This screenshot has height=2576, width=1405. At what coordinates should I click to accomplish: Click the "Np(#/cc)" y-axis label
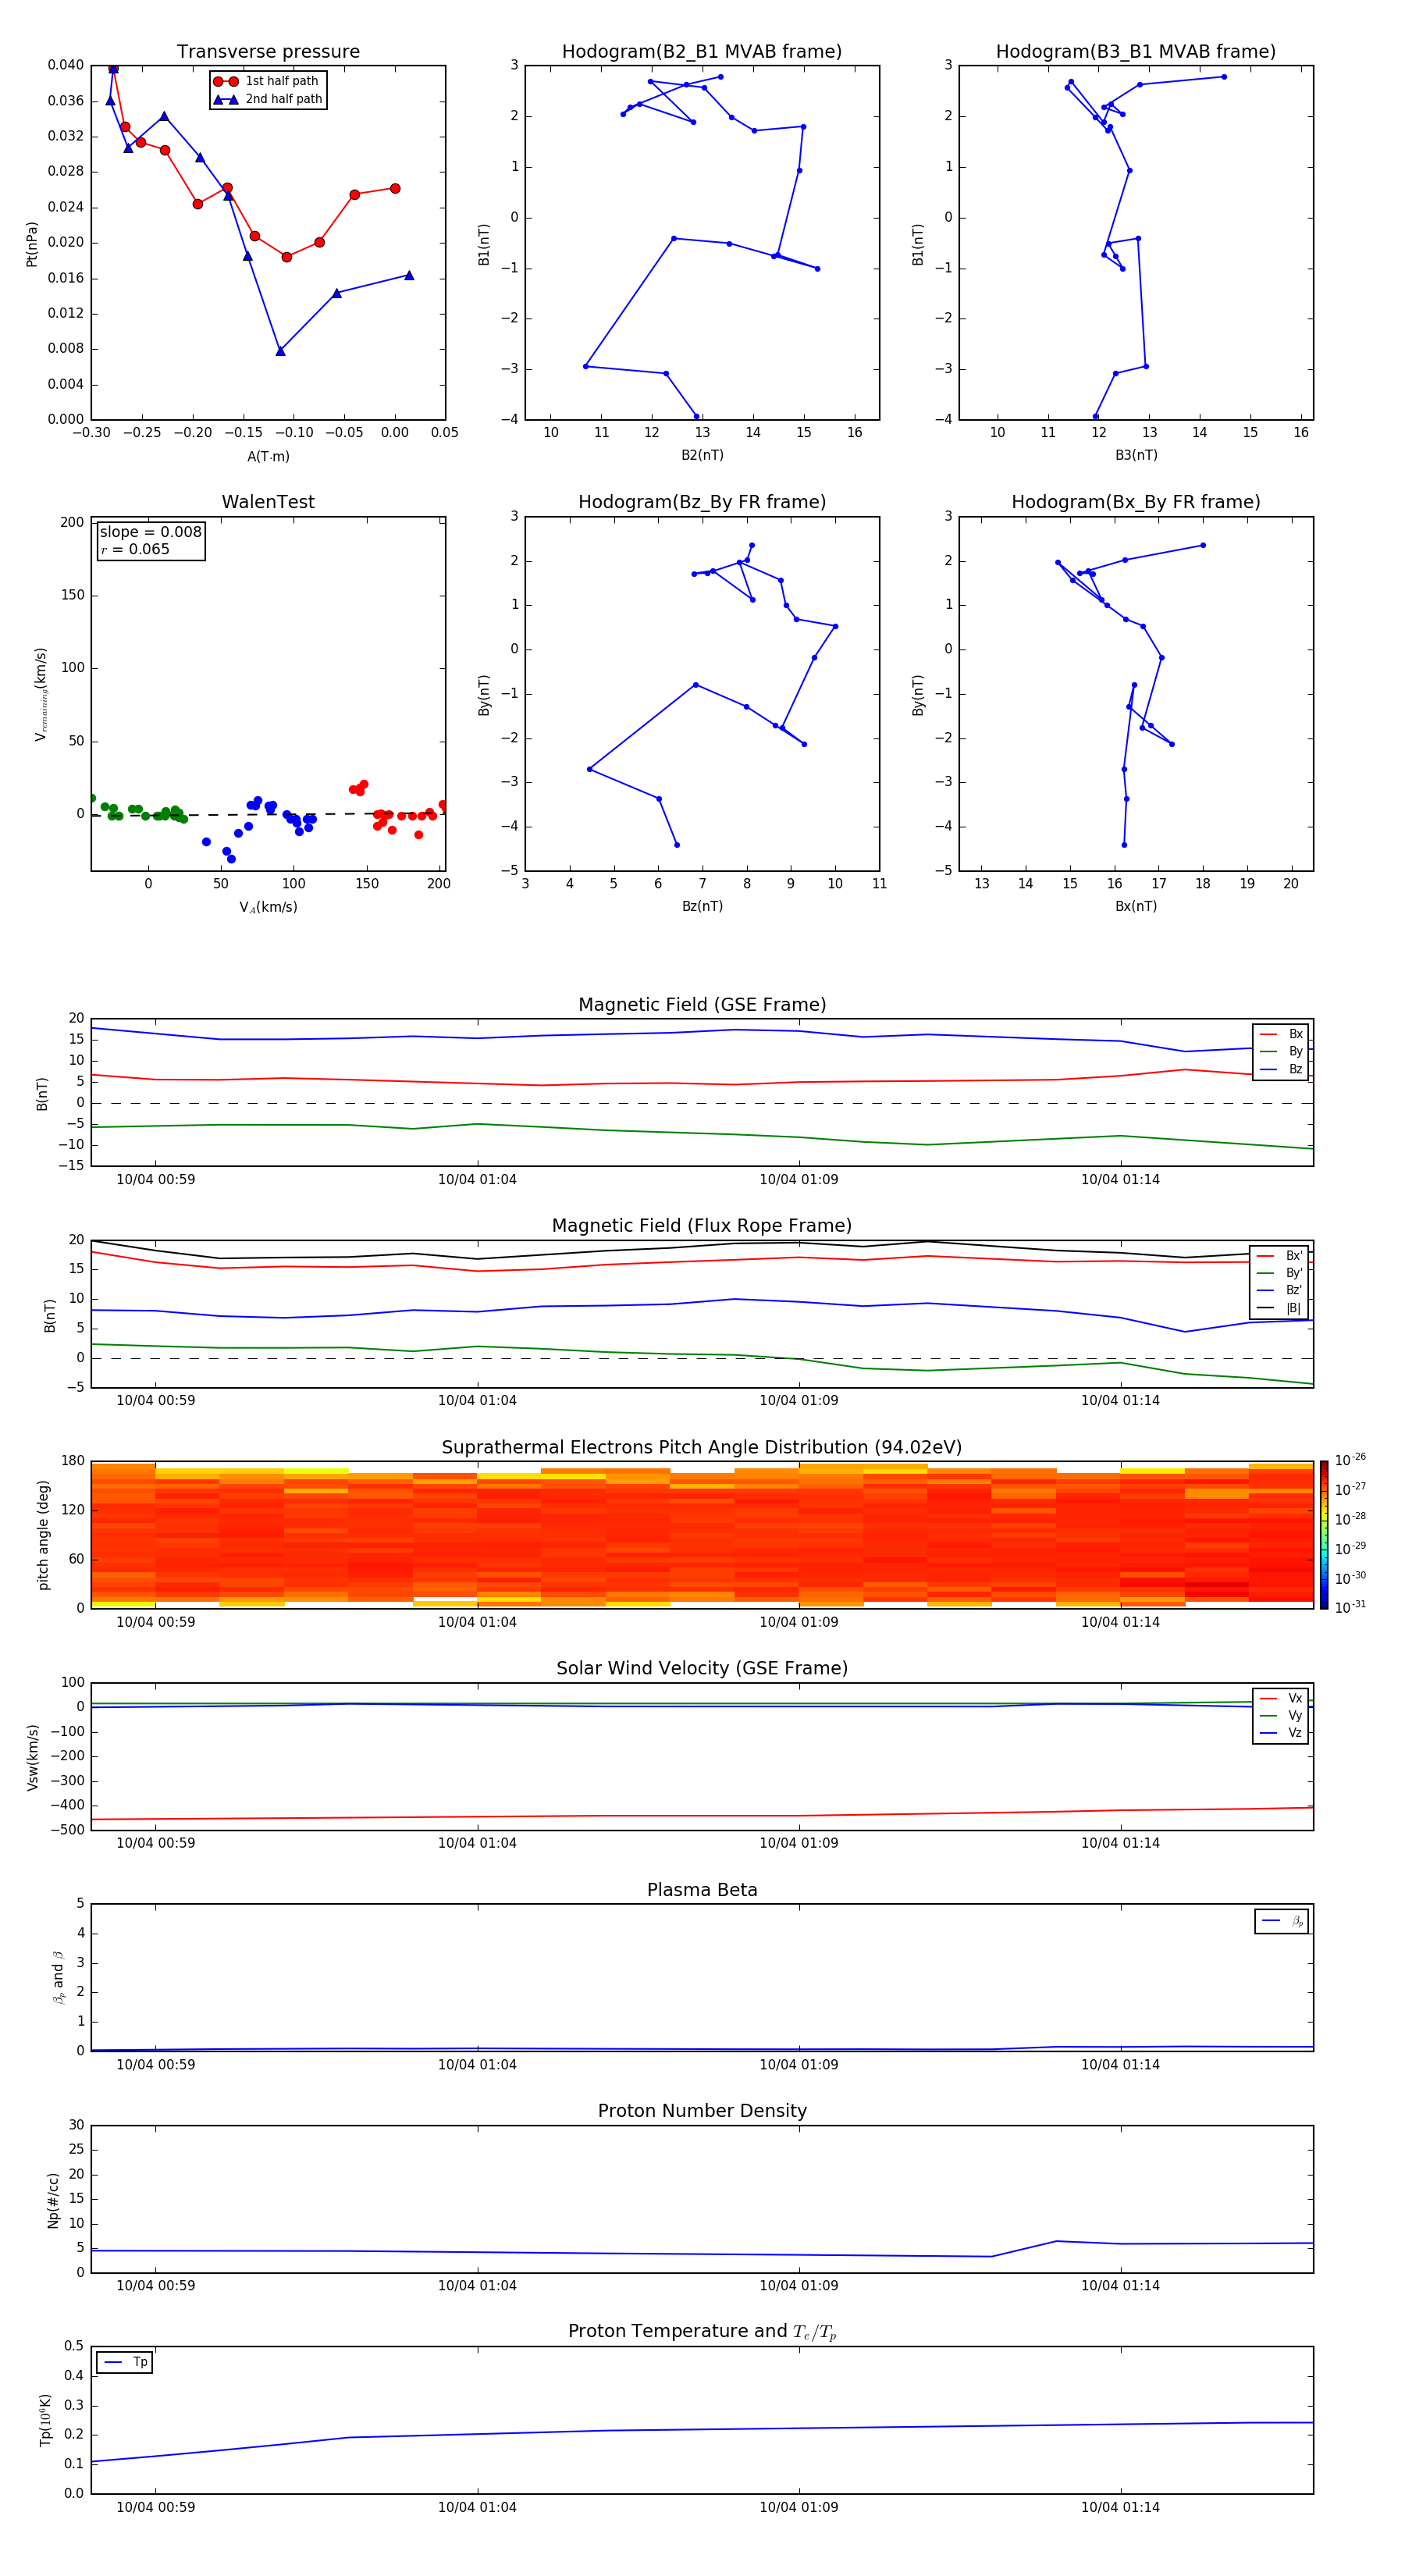(53, 2200)
